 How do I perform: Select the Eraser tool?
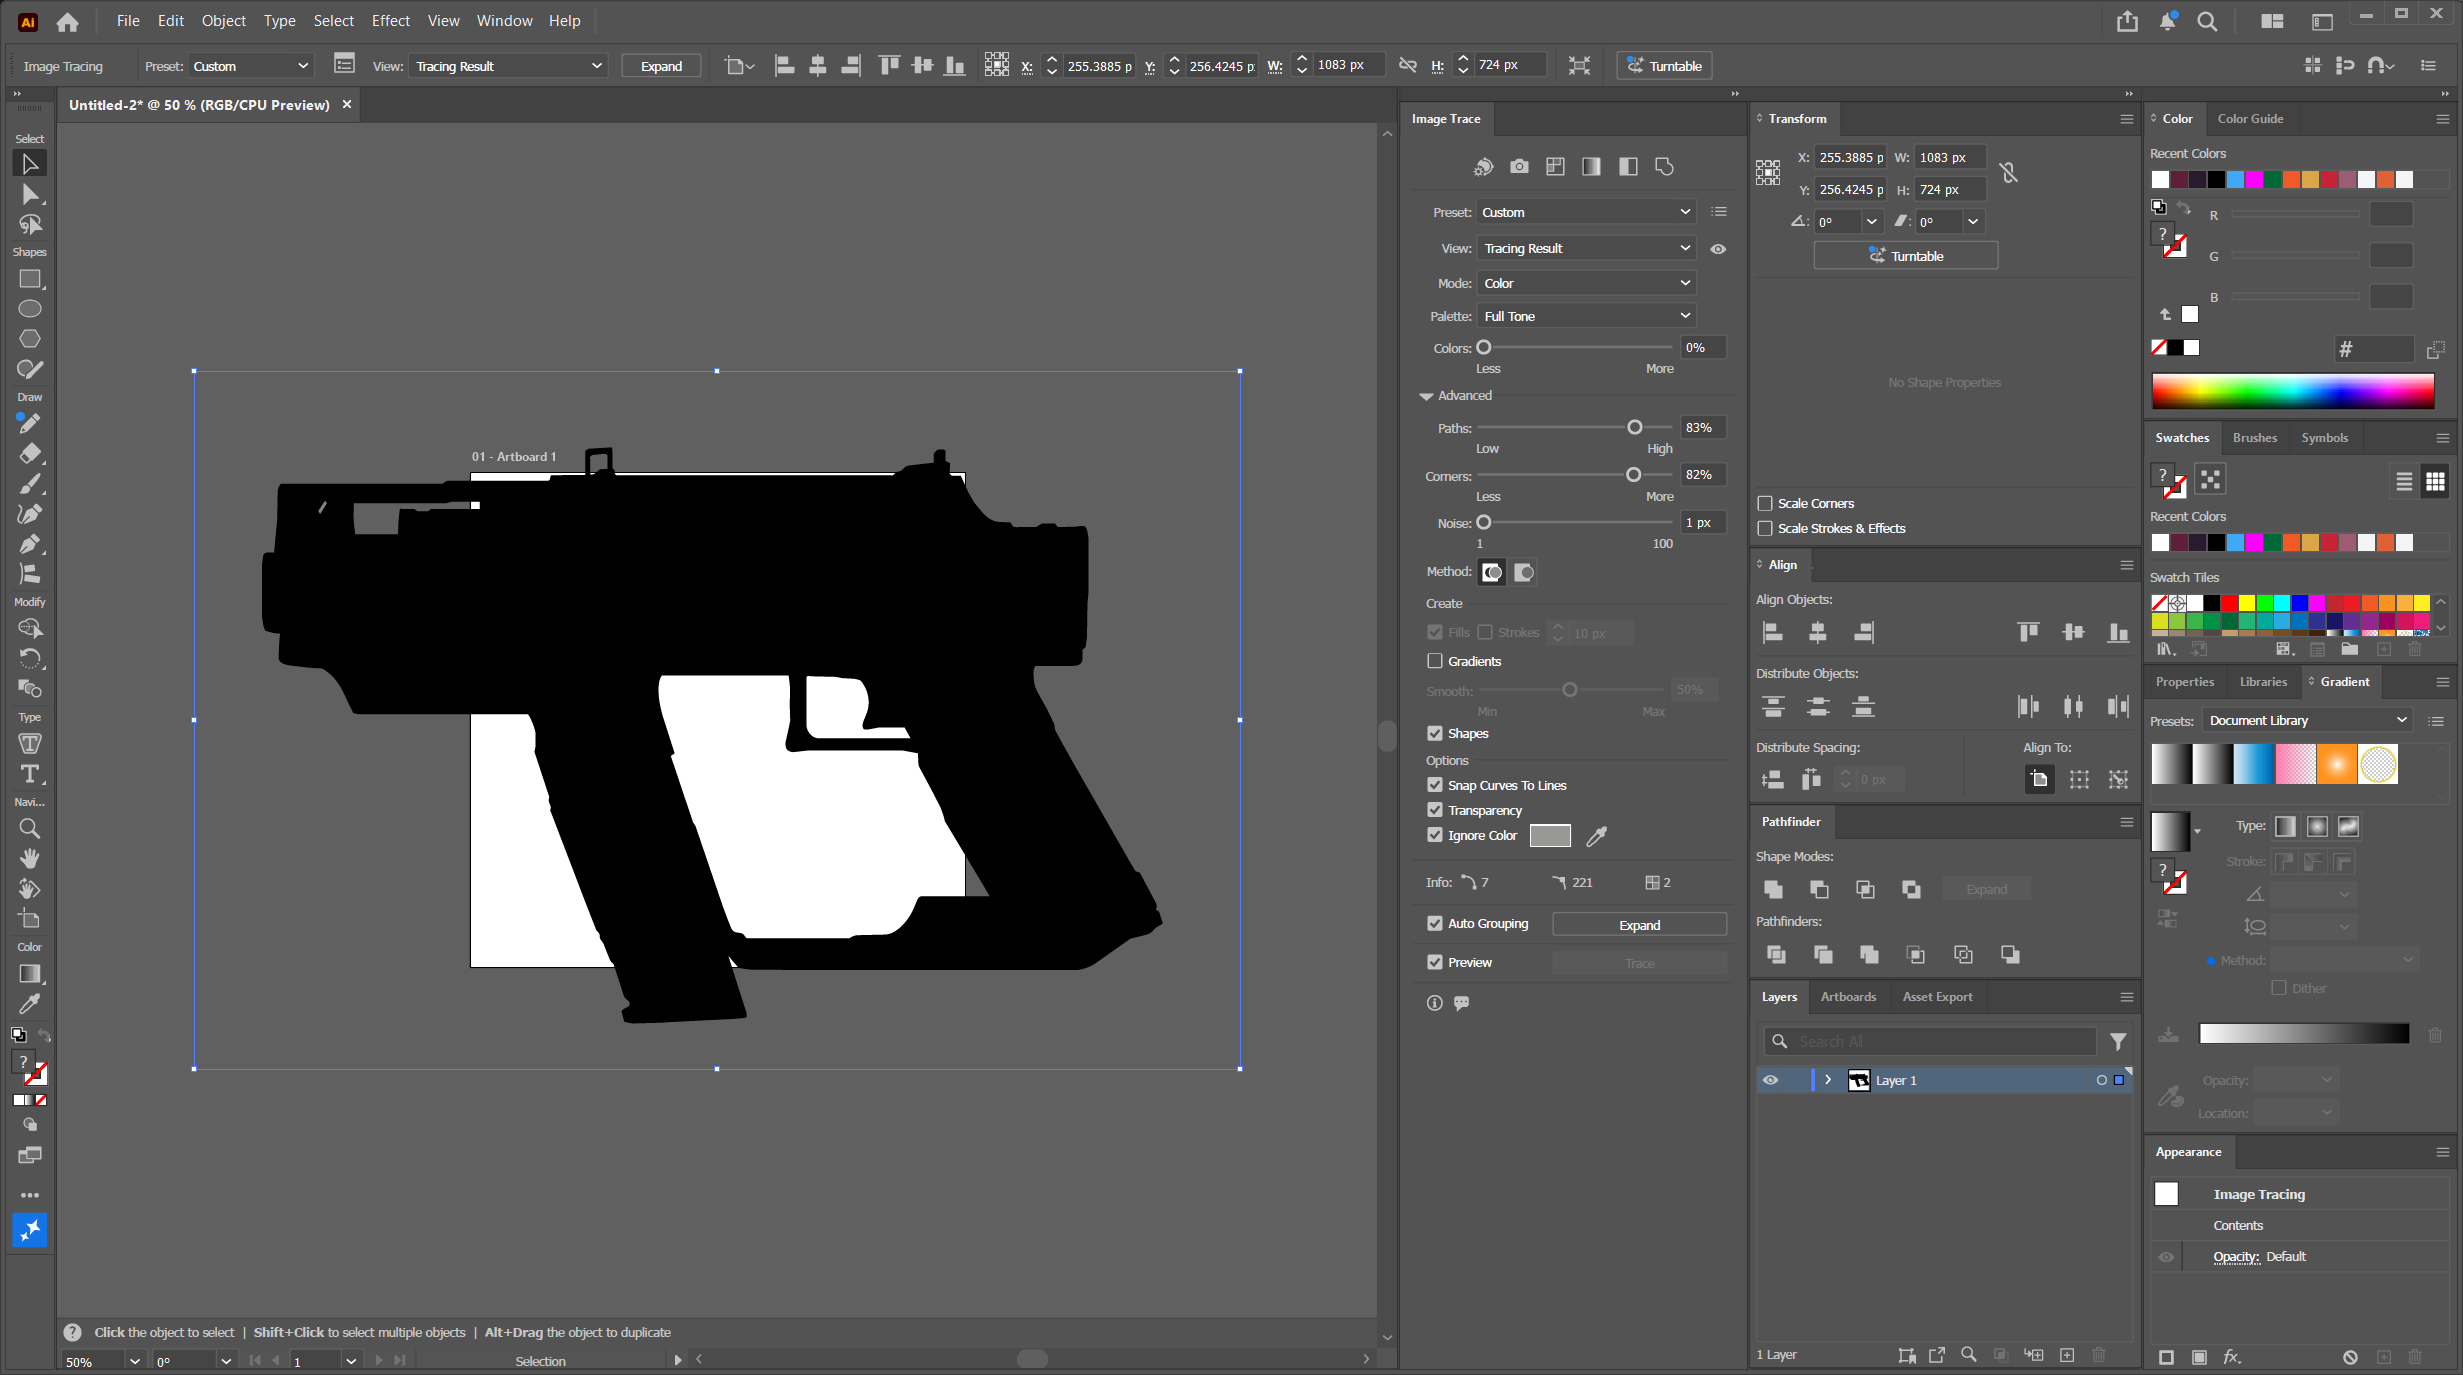[x=30, y=454]
